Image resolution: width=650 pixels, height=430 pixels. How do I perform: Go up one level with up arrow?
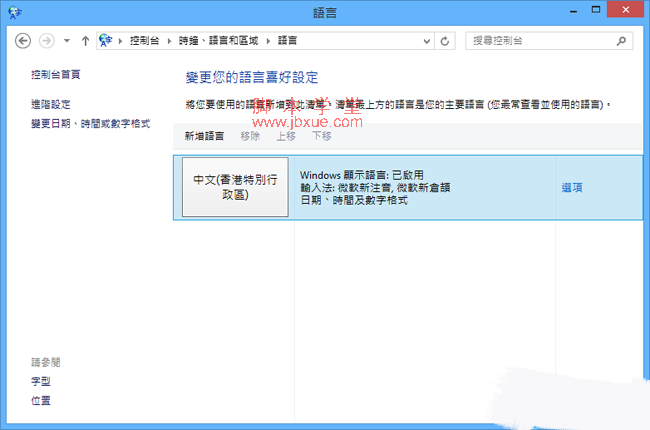pos(85,41)
